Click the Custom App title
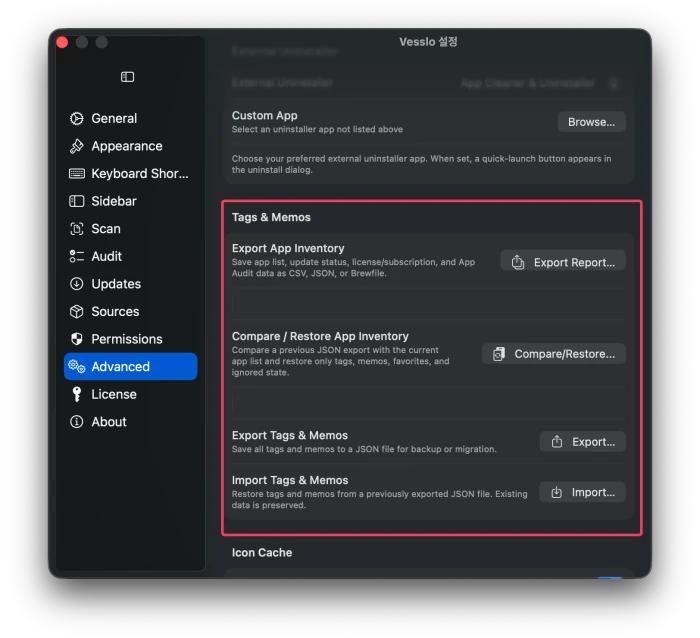This screenshot has width=700, height=638. pyautogui.click(x=264, y=116)
